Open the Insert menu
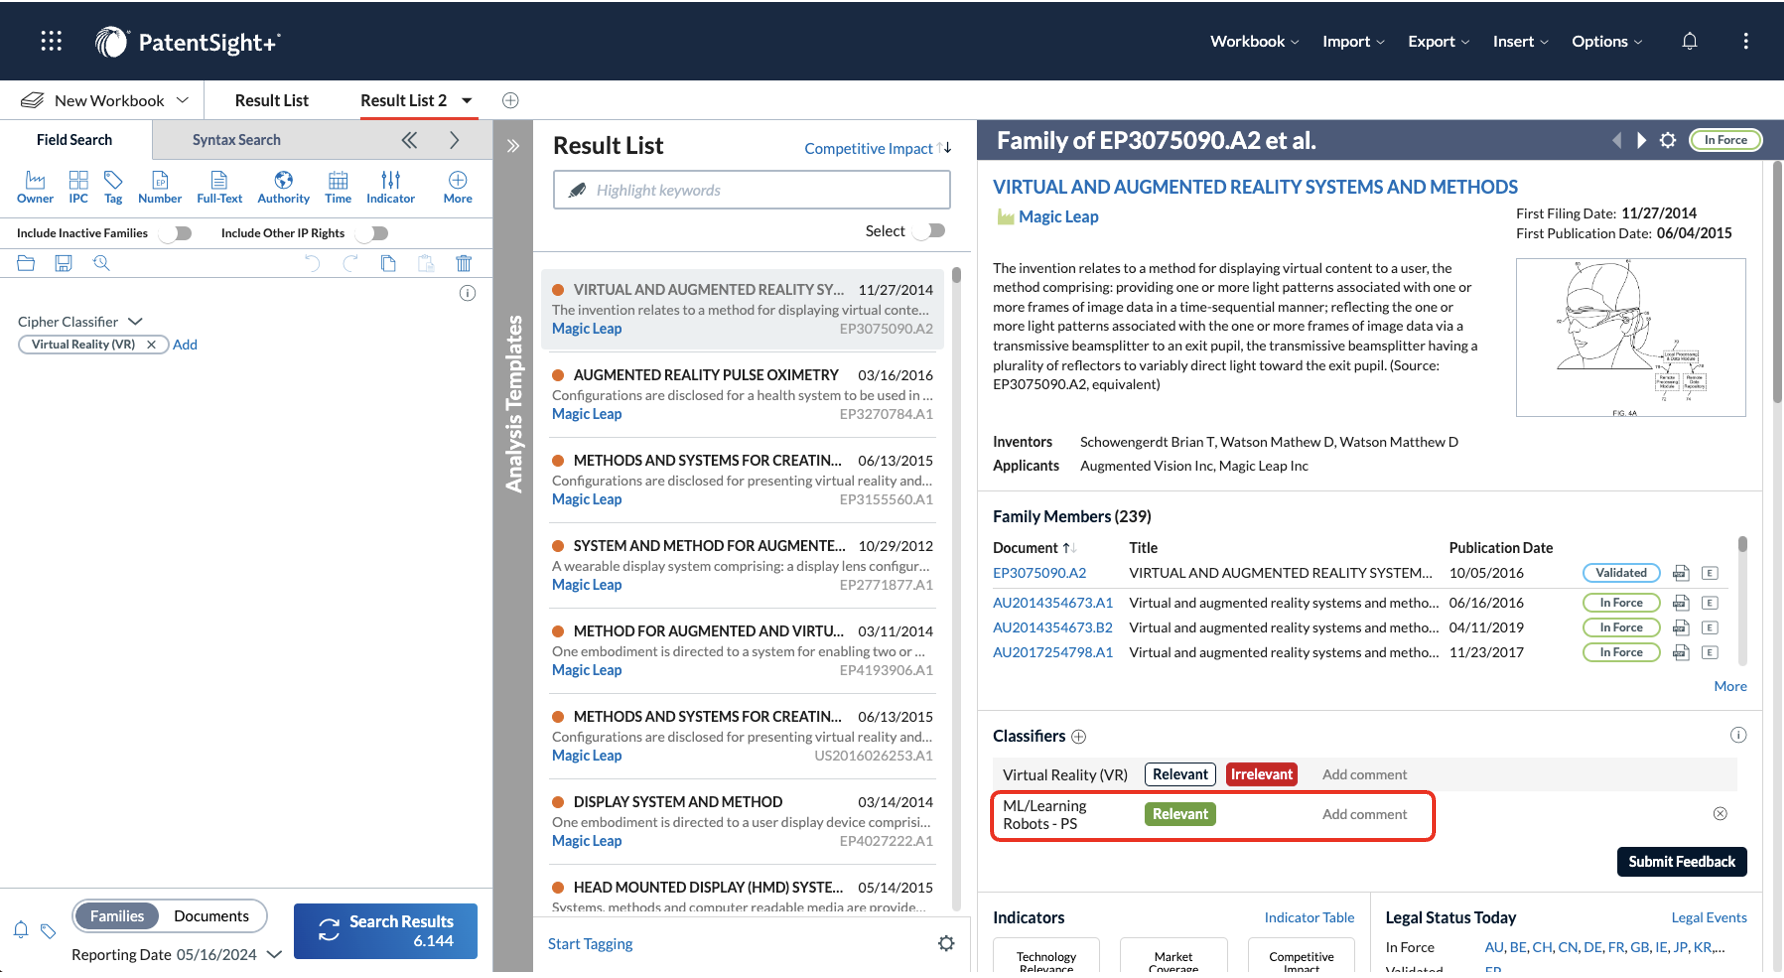Image resolution: width=1784 pixels, height=978 pixels. click(x=1520, y=41)
